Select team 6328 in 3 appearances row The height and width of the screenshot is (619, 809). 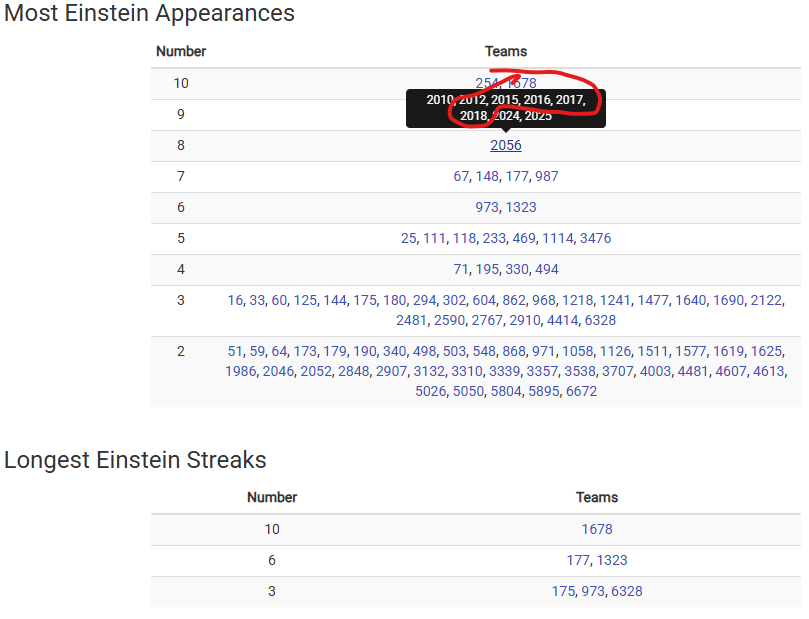(600, 320)
